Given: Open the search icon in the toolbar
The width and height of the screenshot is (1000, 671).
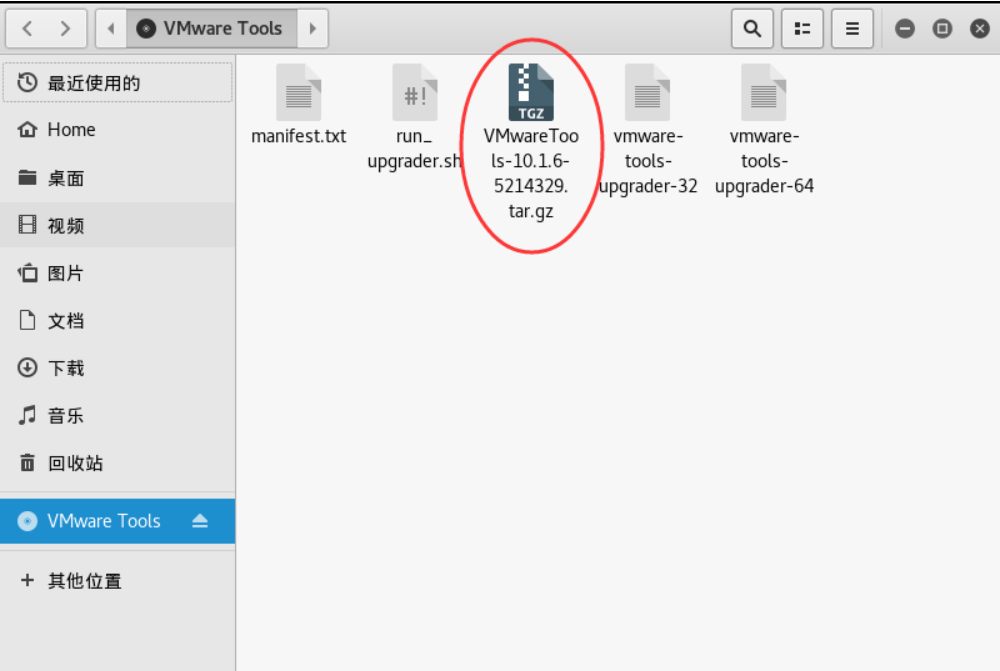Looking at the screenshot, I should [752, 28].
